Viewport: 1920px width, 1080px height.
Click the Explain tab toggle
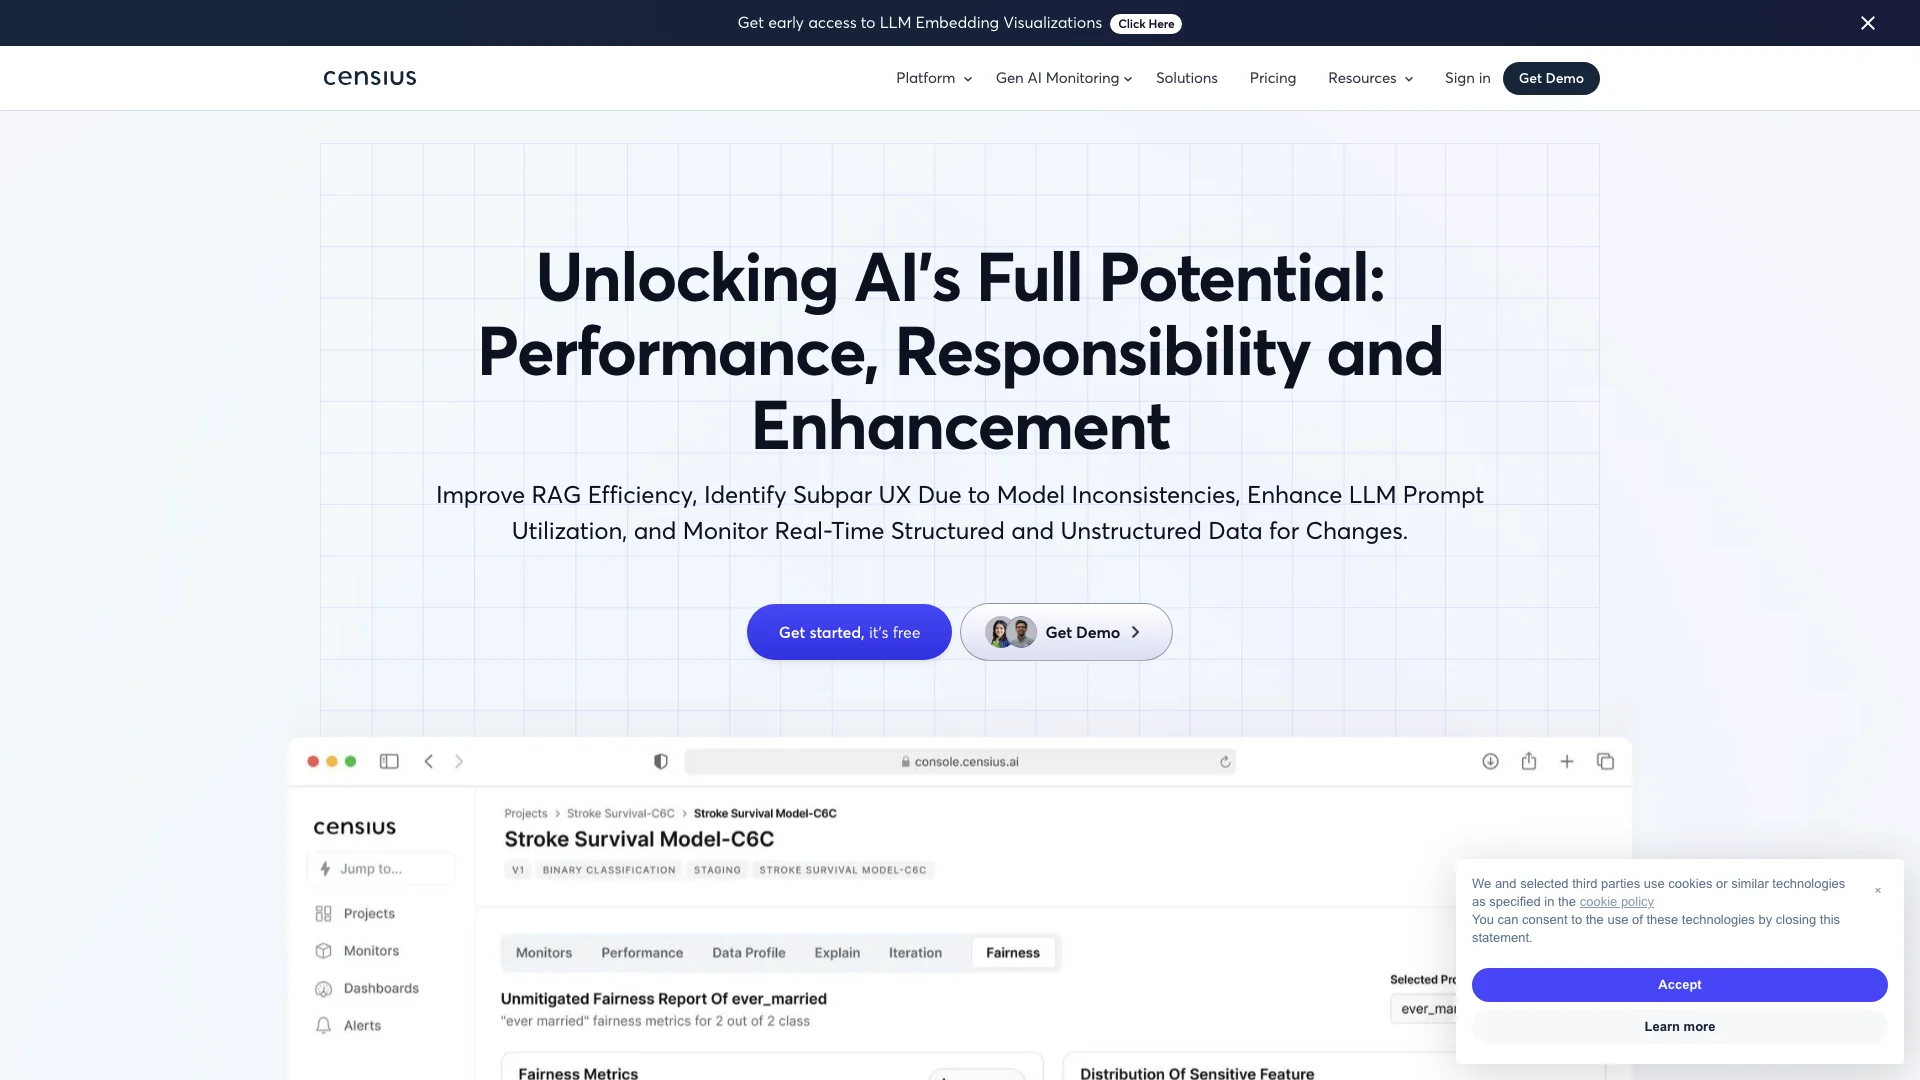coord(836,952)
